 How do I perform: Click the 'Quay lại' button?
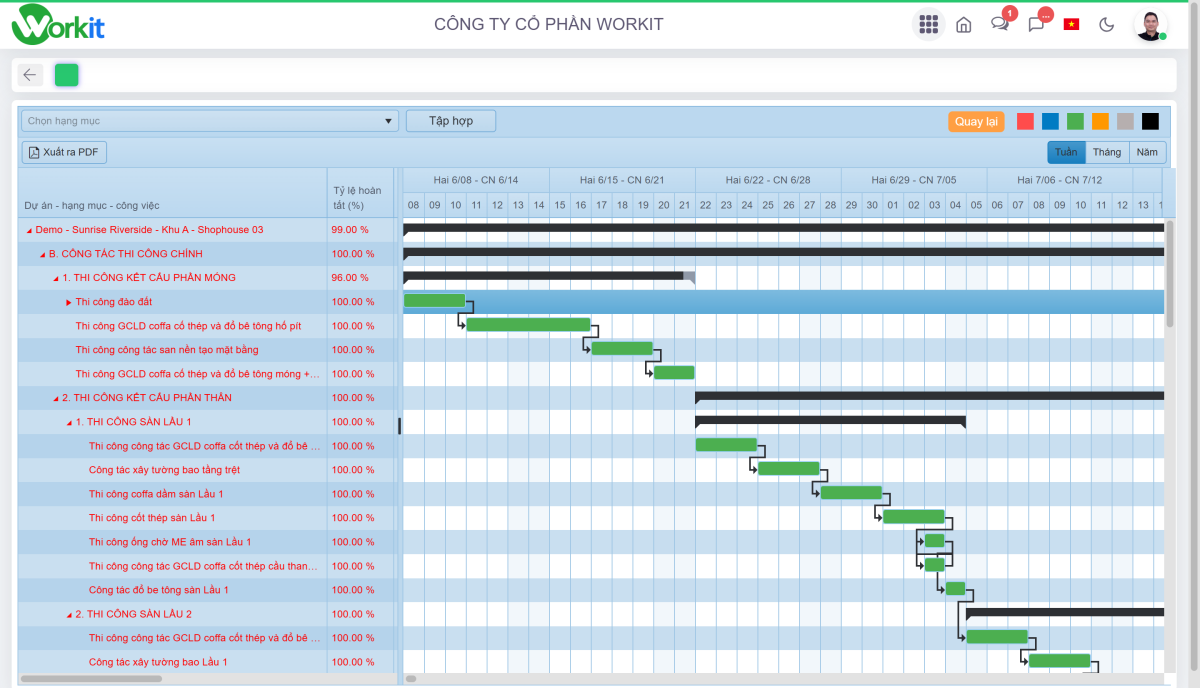pyautogui.click(x=976, y=122)
